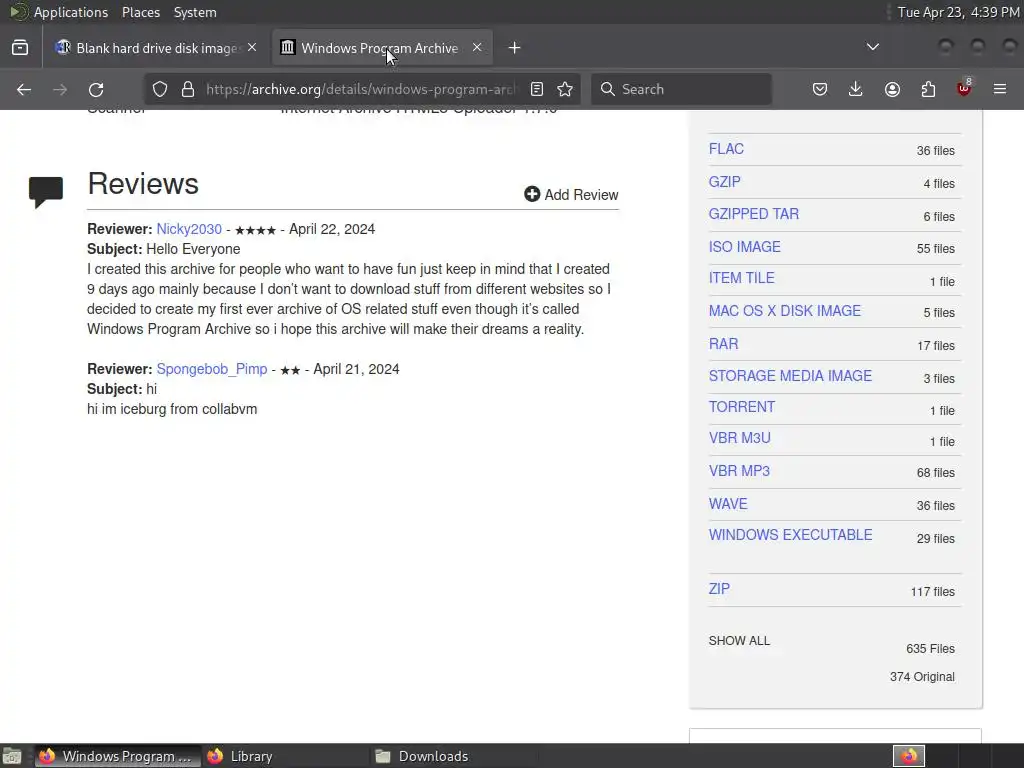Click the '117 files' count
The height and width of the screenshot is (768, 1024).
(x=933, y=592)
